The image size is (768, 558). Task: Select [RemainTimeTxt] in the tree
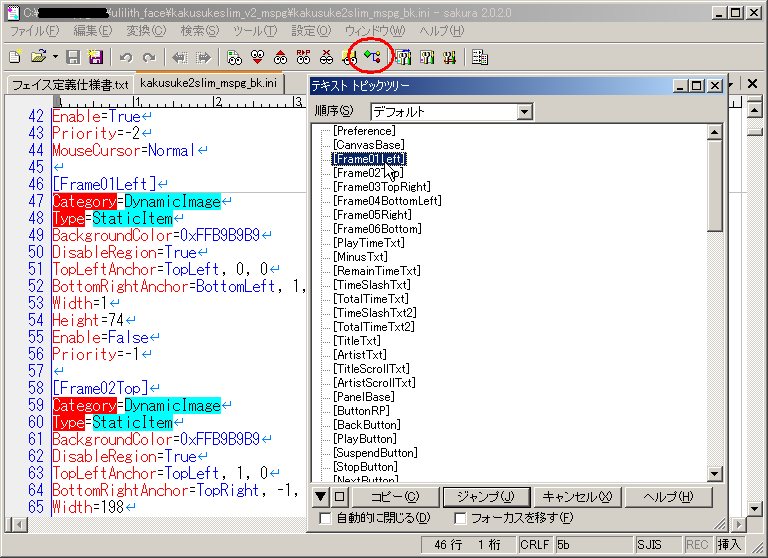pos(377,271)
